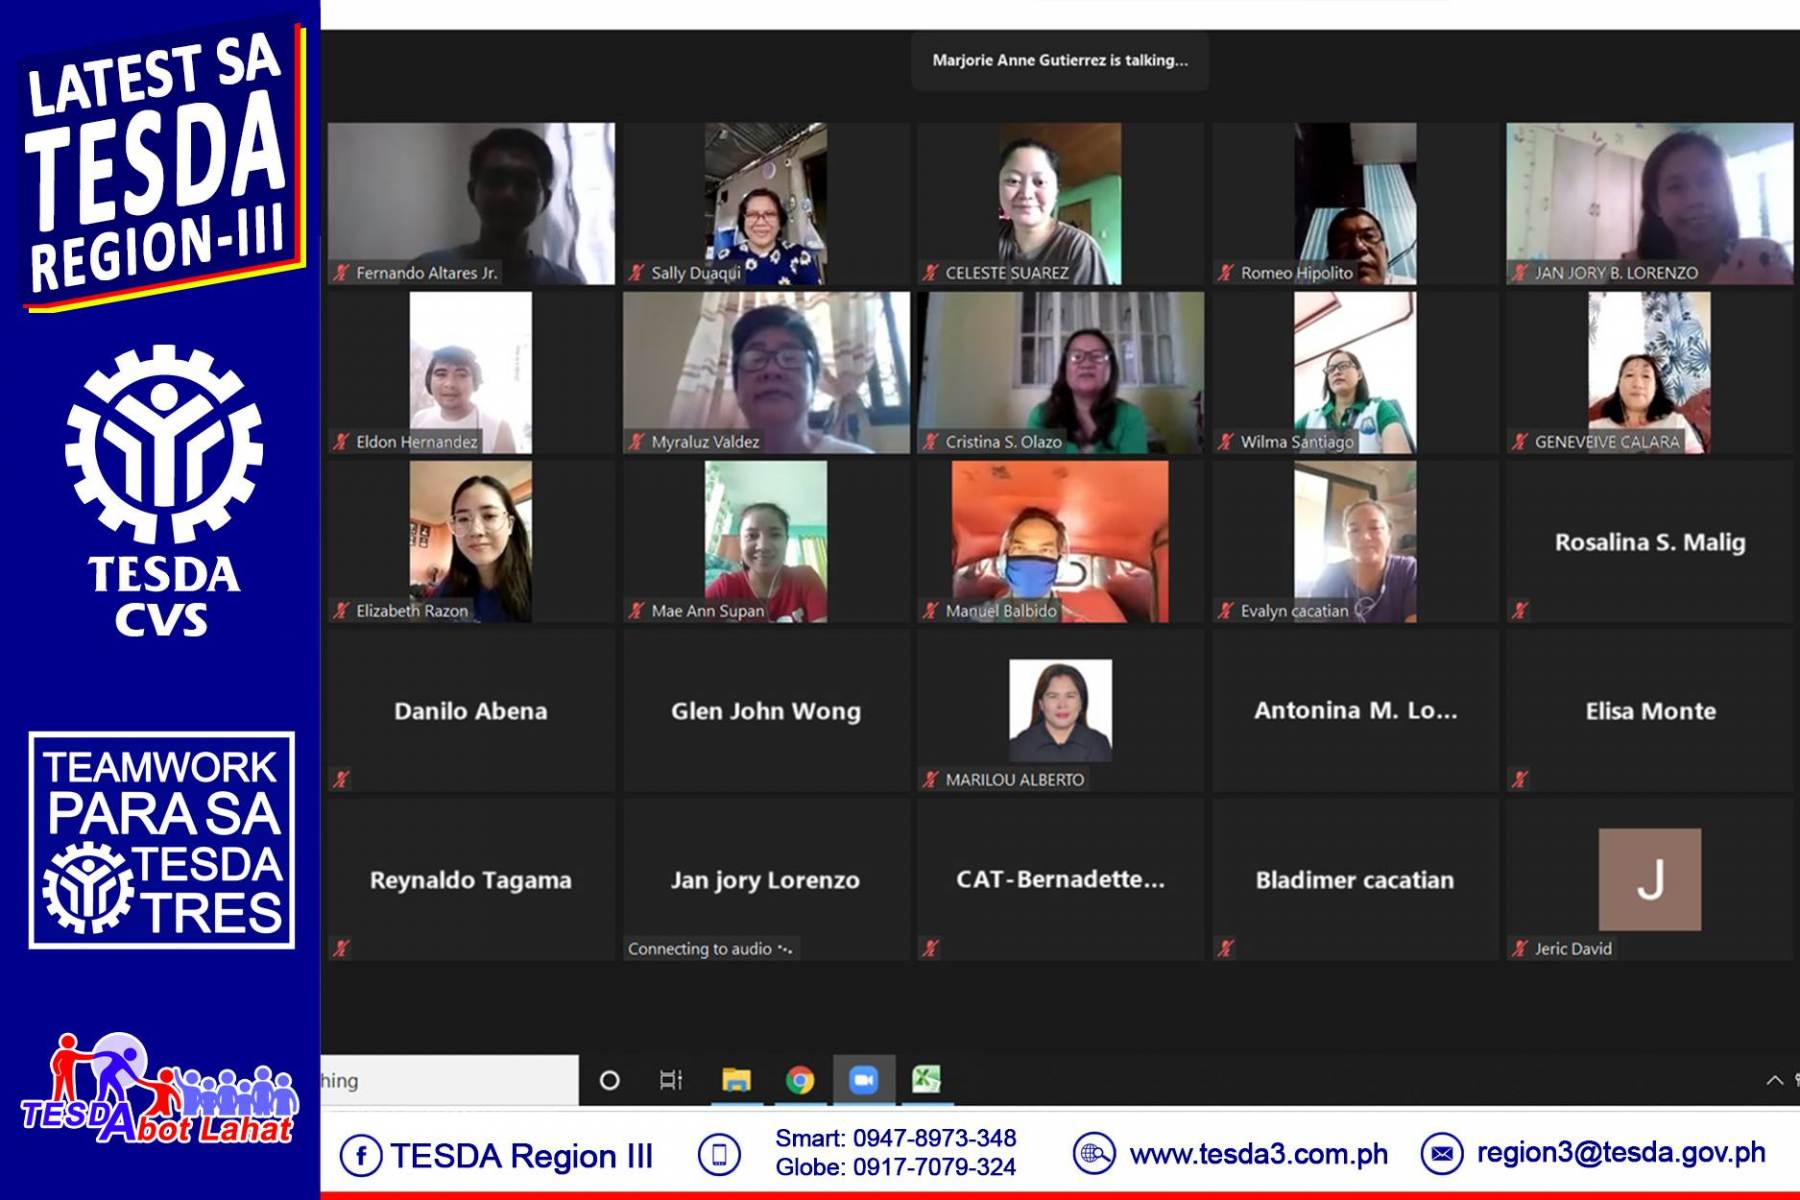Image resolution: width=1800 pixels, height=1200 pixels.
Task: Select Fernando Altares Jr. video tile
Action: point(471,204)
